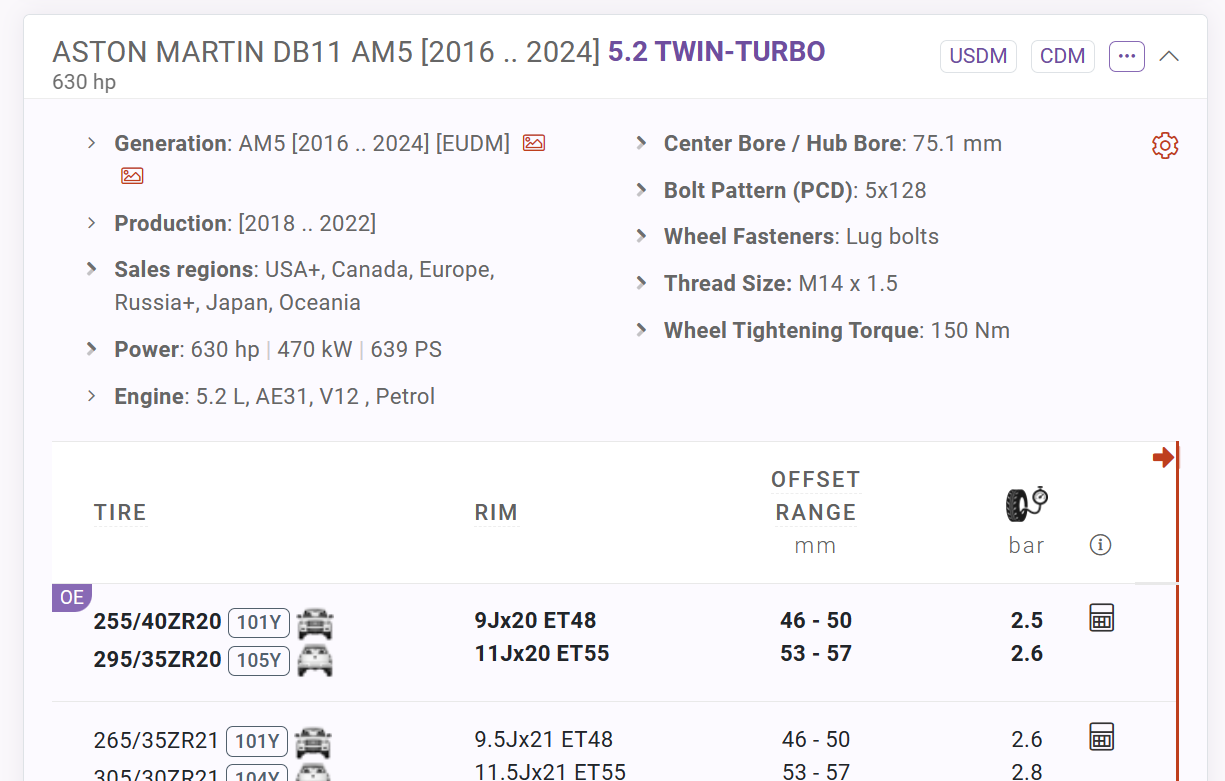Expand the Wheel Tightening Torque arrow
Viewport: 1225px width, 781px height.
point(641,330)
